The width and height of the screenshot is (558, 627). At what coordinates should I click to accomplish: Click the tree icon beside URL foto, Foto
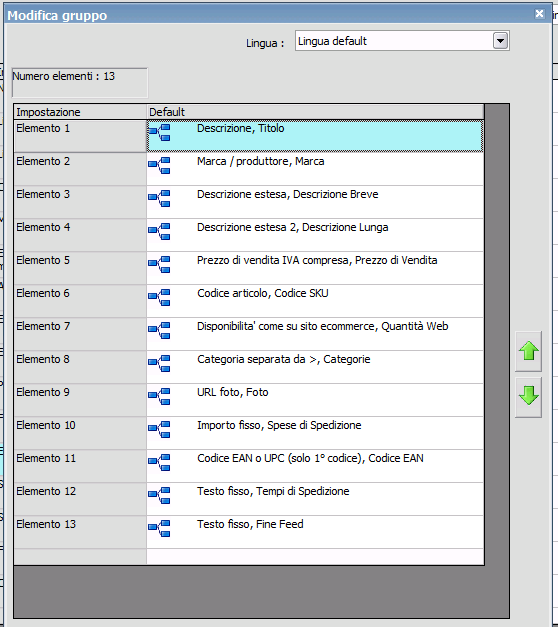[159, 396]
